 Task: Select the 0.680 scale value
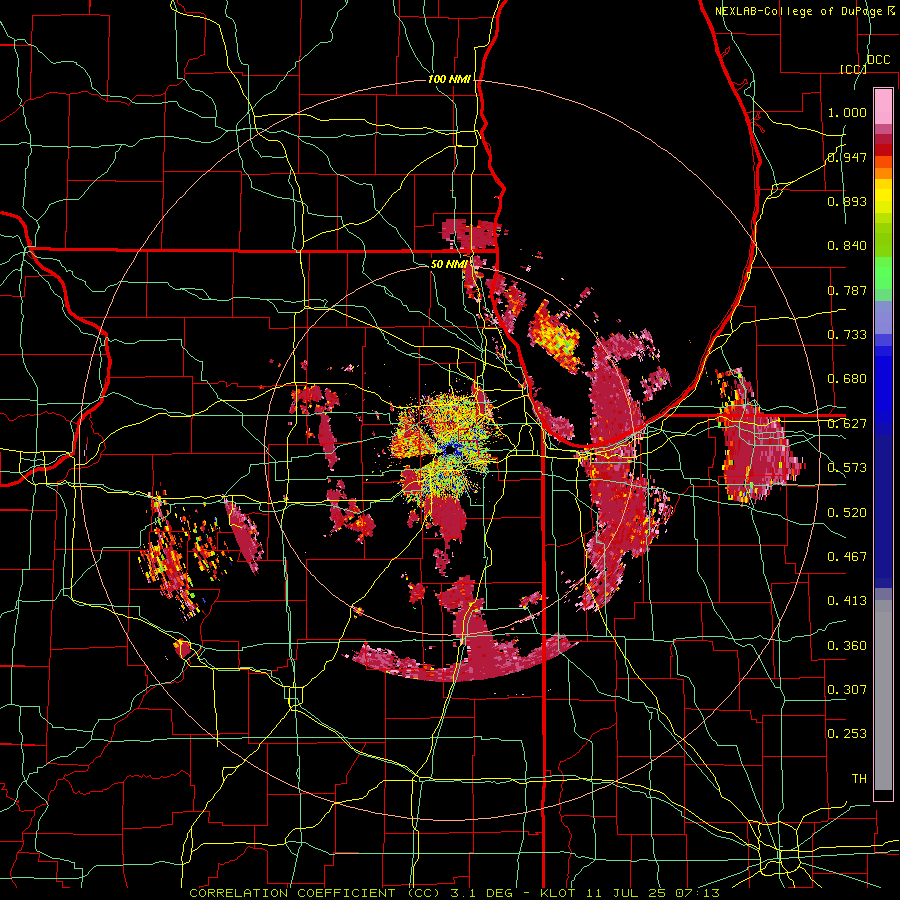pos(847,379)
